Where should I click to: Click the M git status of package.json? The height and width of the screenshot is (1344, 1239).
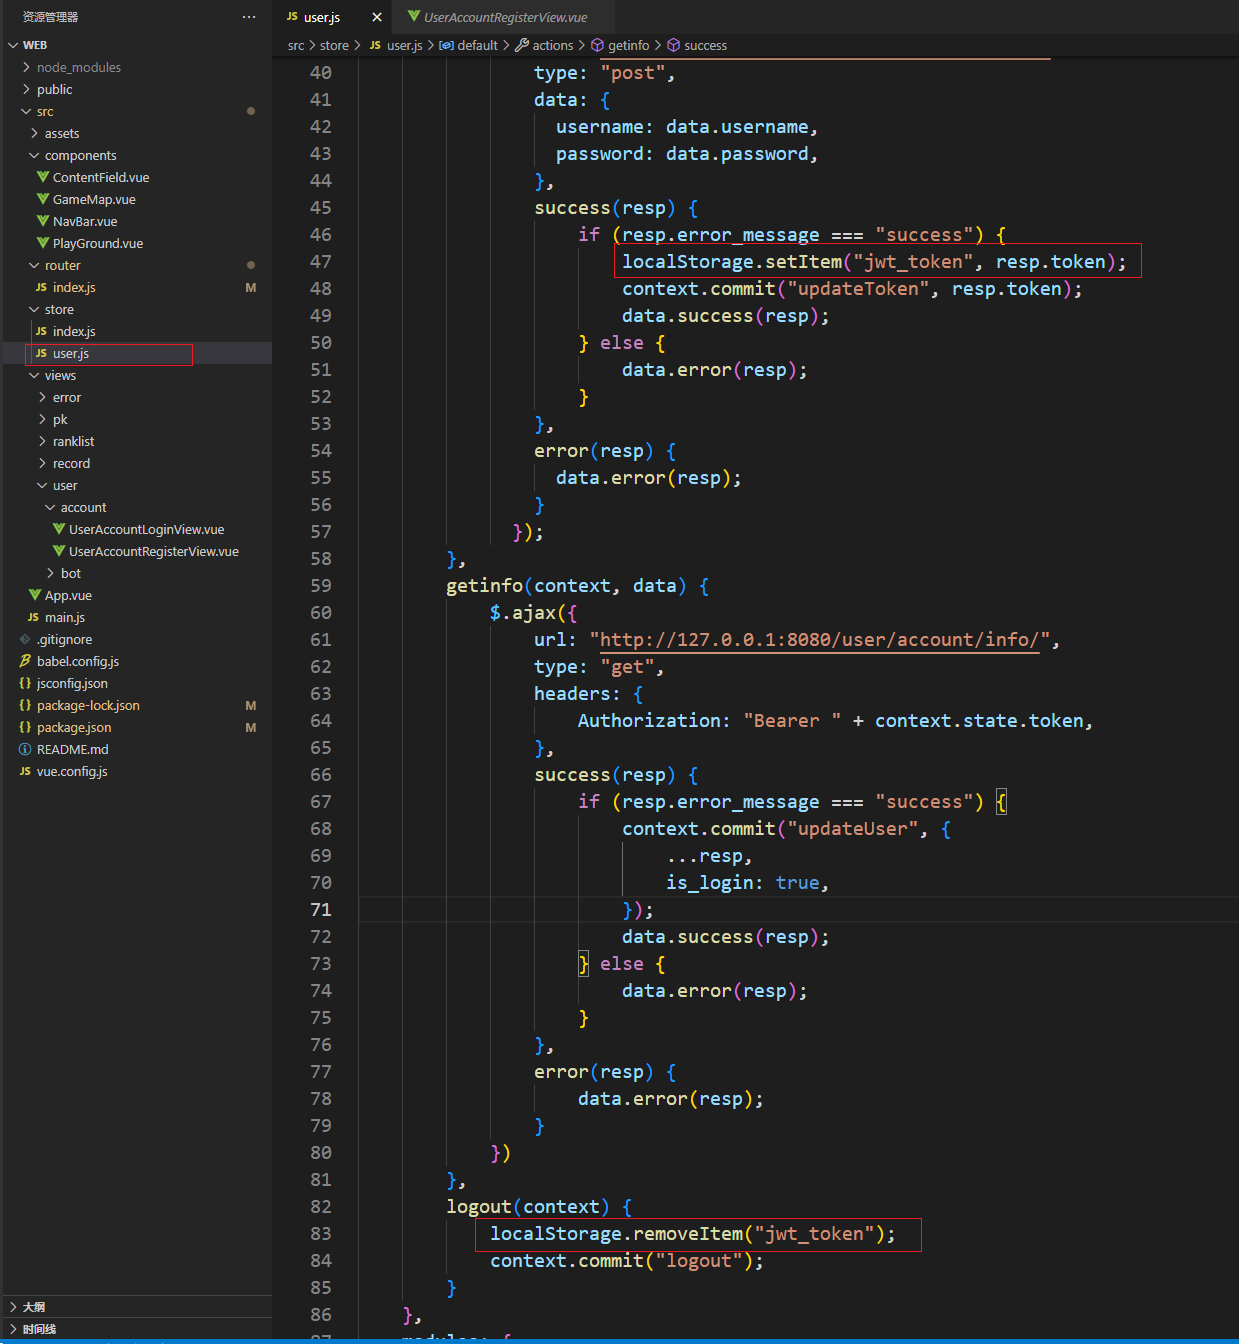(x=251, y=727)
